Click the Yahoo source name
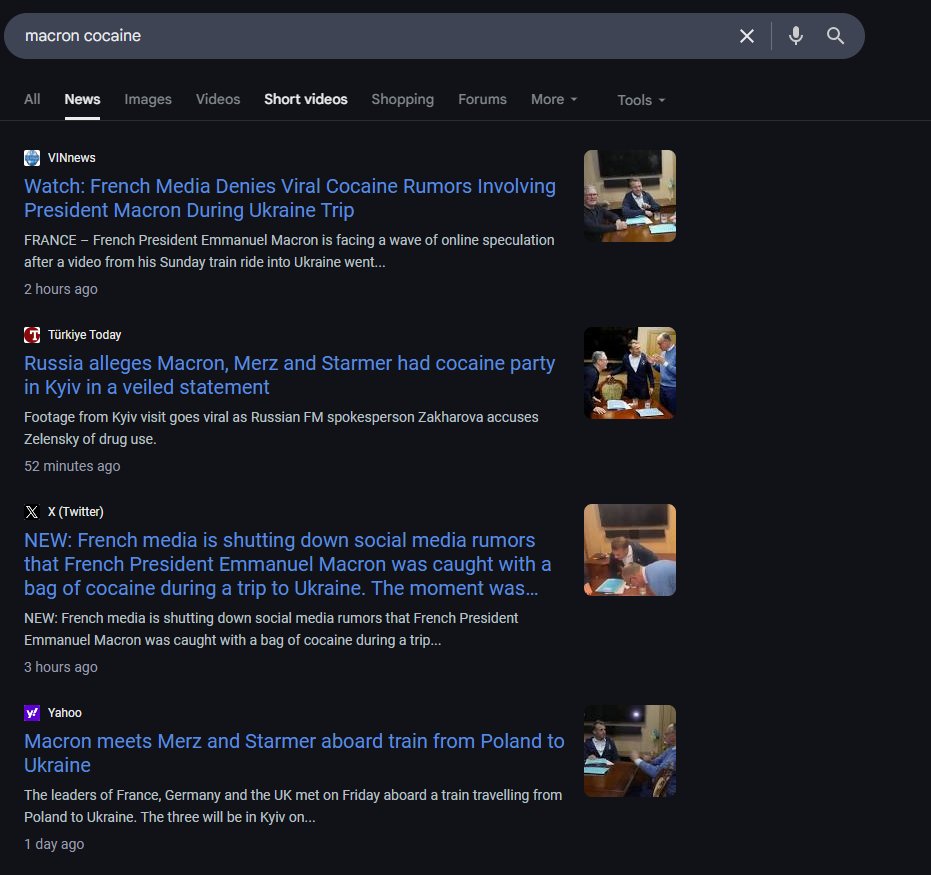This screenshot has width=931, height=875. (x=65, y=712)
